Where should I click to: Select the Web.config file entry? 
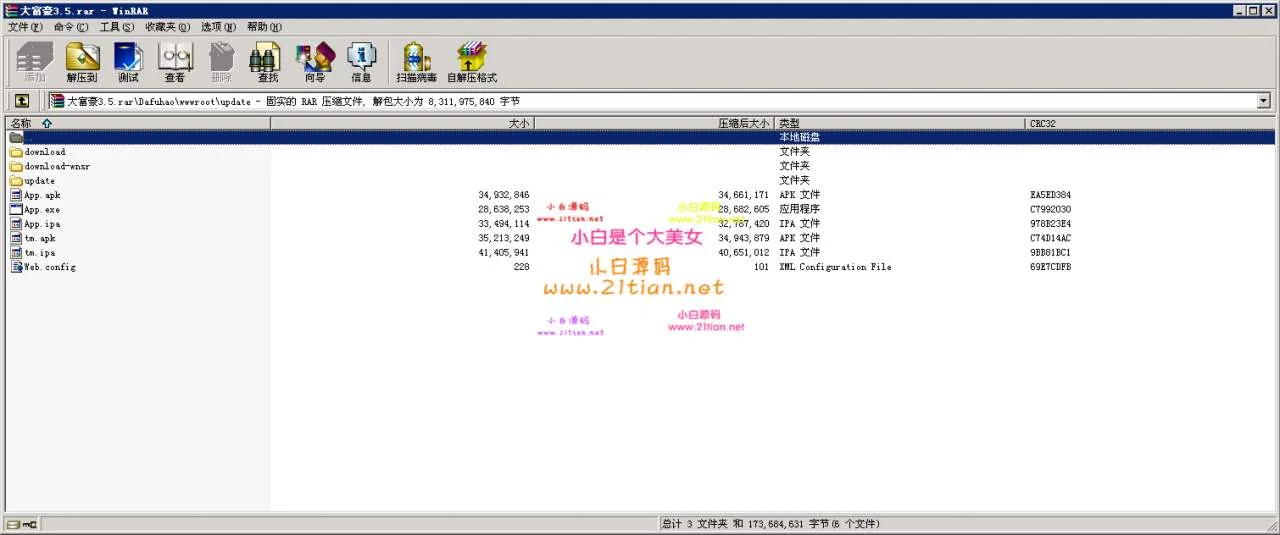pos(49,267)
